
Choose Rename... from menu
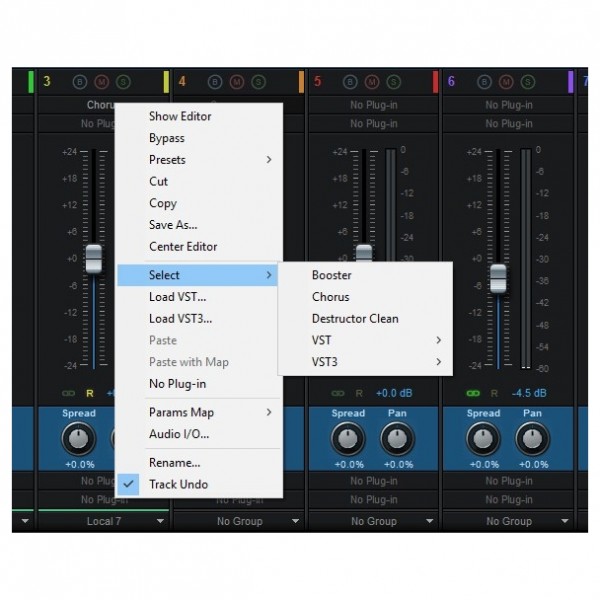click(x=199, y=463)
